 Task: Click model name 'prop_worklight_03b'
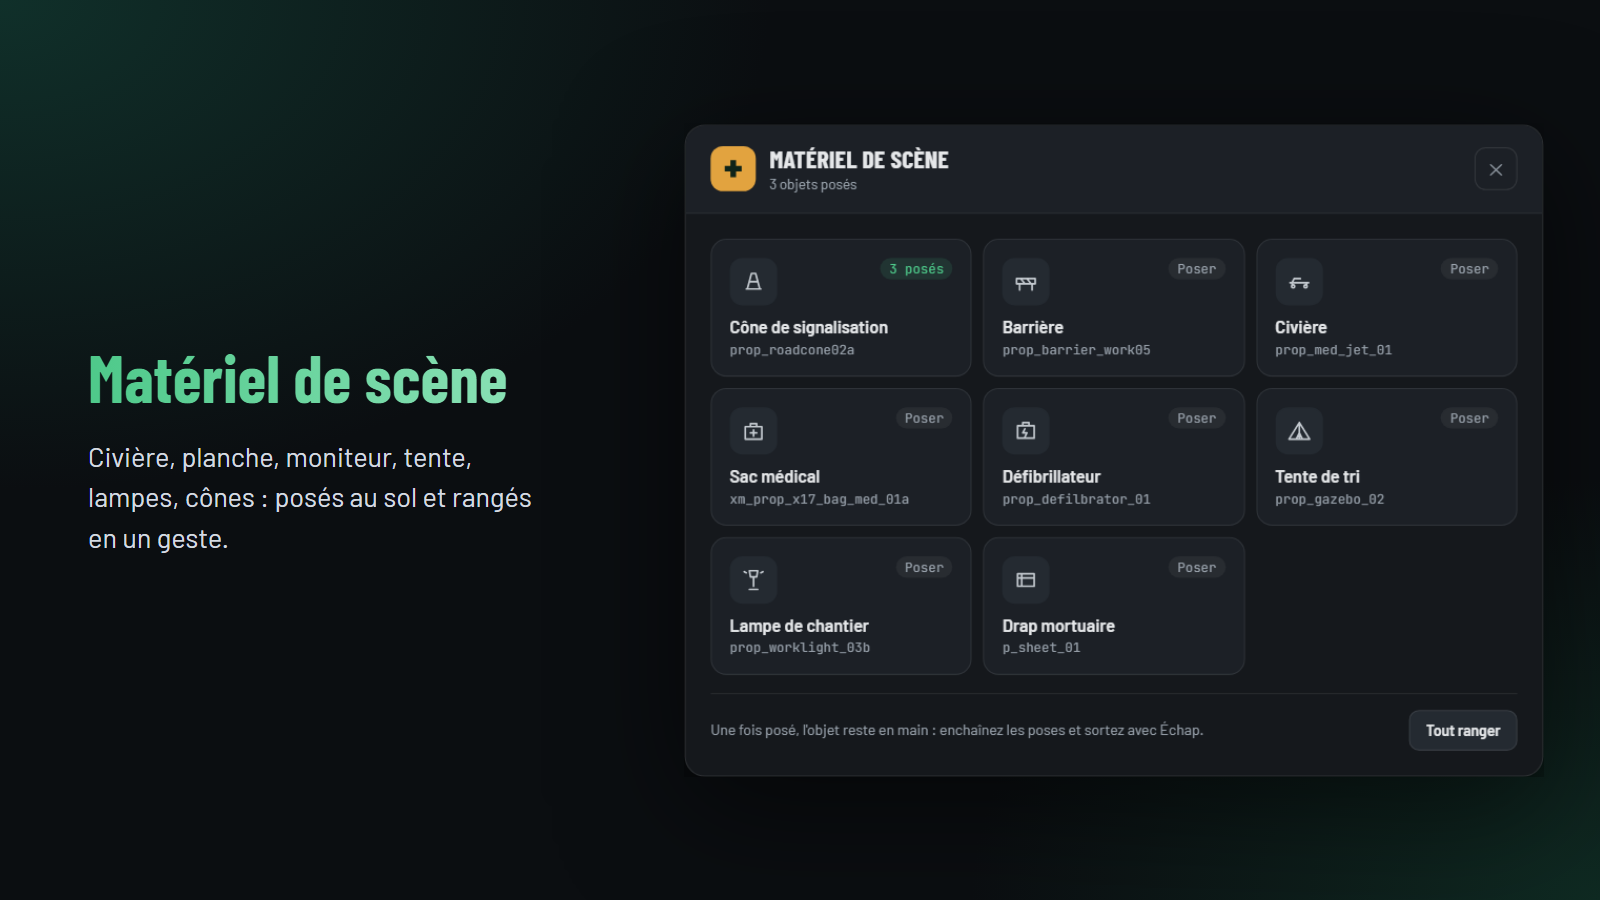800,648
